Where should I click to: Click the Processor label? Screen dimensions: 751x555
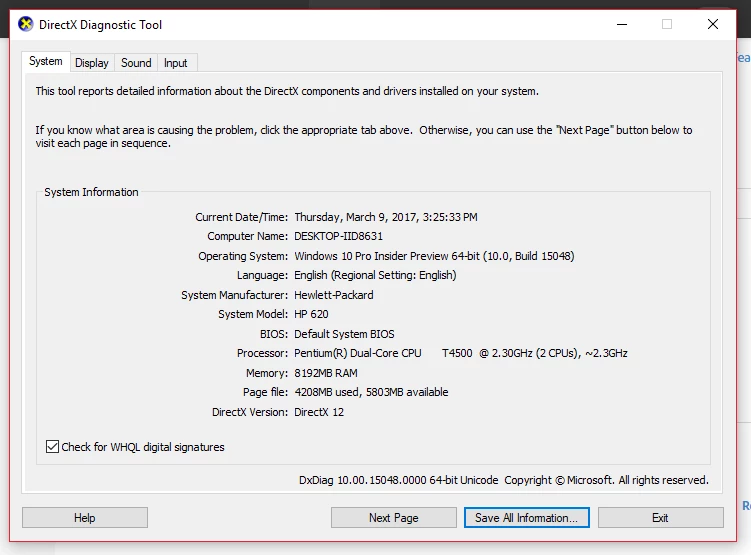tap(262, 353)
